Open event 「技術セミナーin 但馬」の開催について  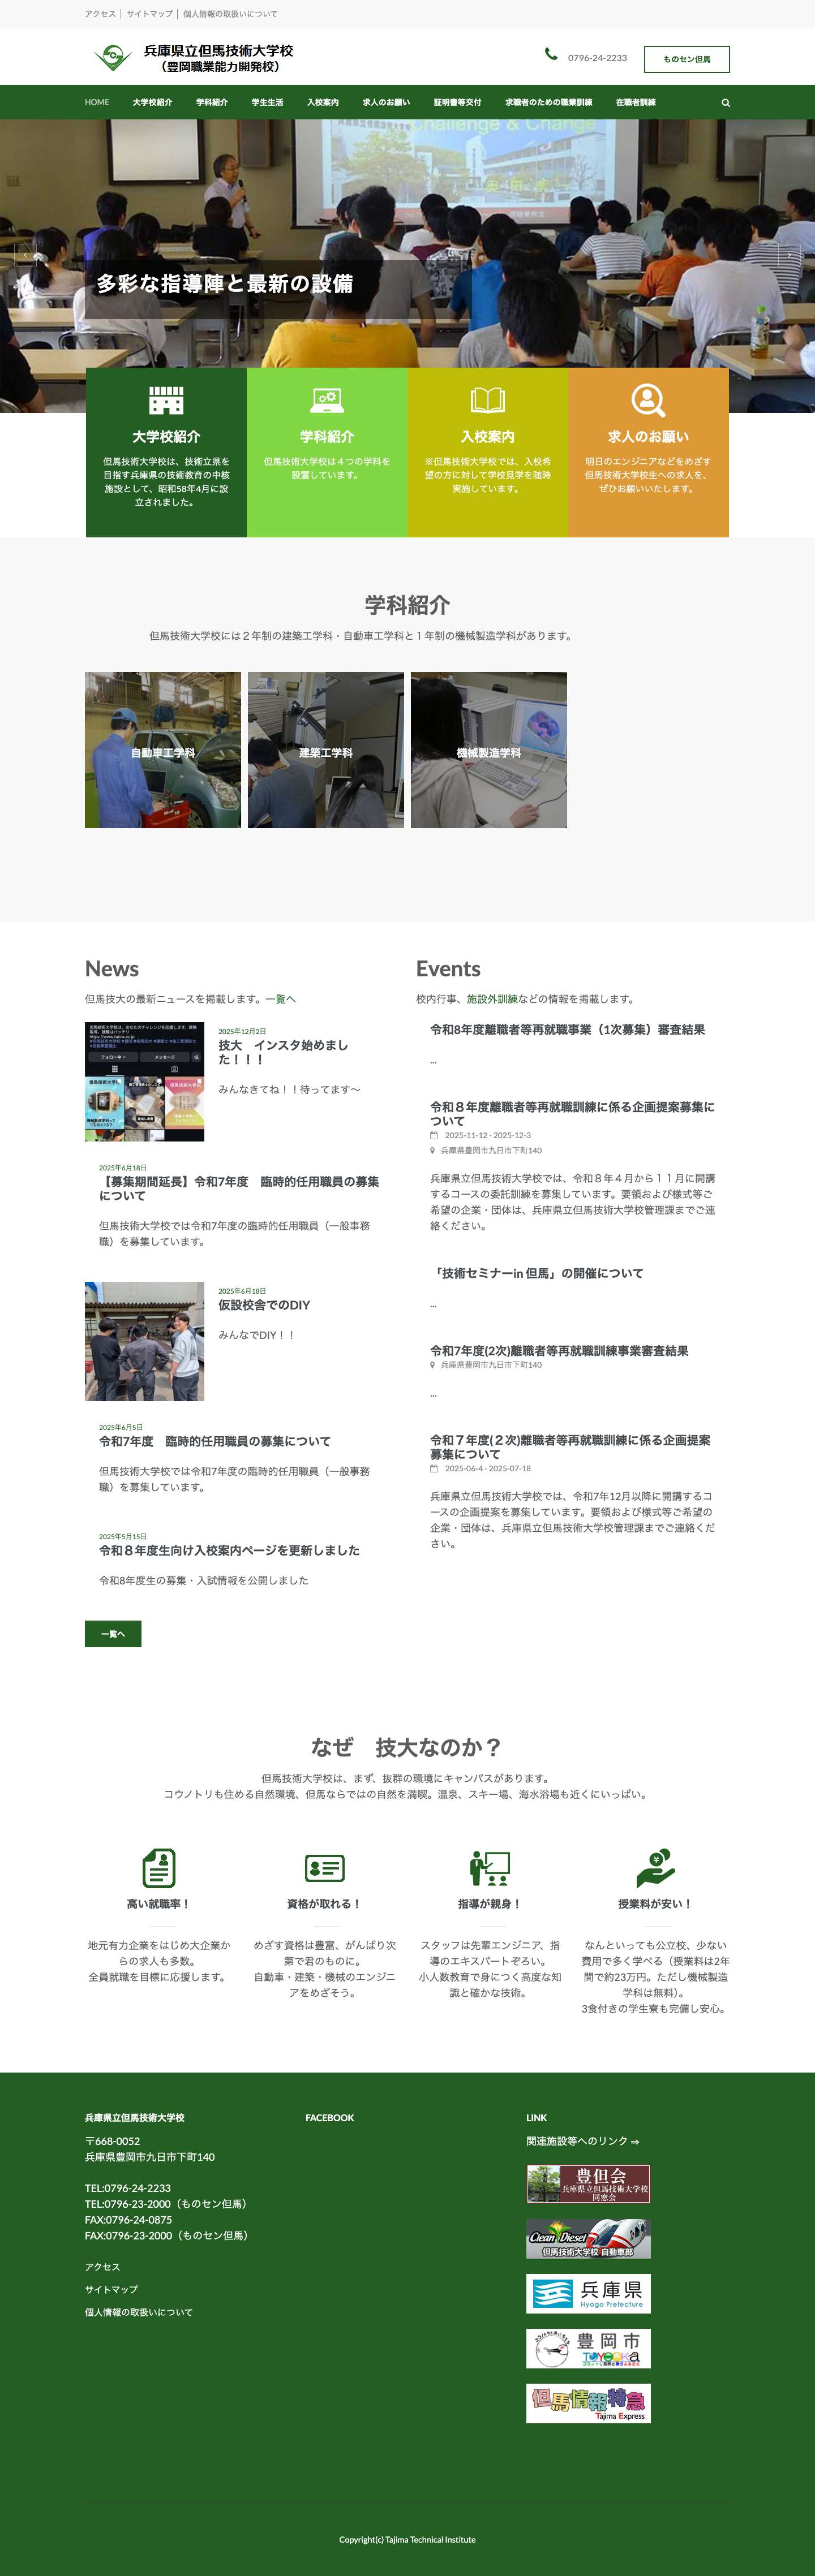pos(537,1273)
